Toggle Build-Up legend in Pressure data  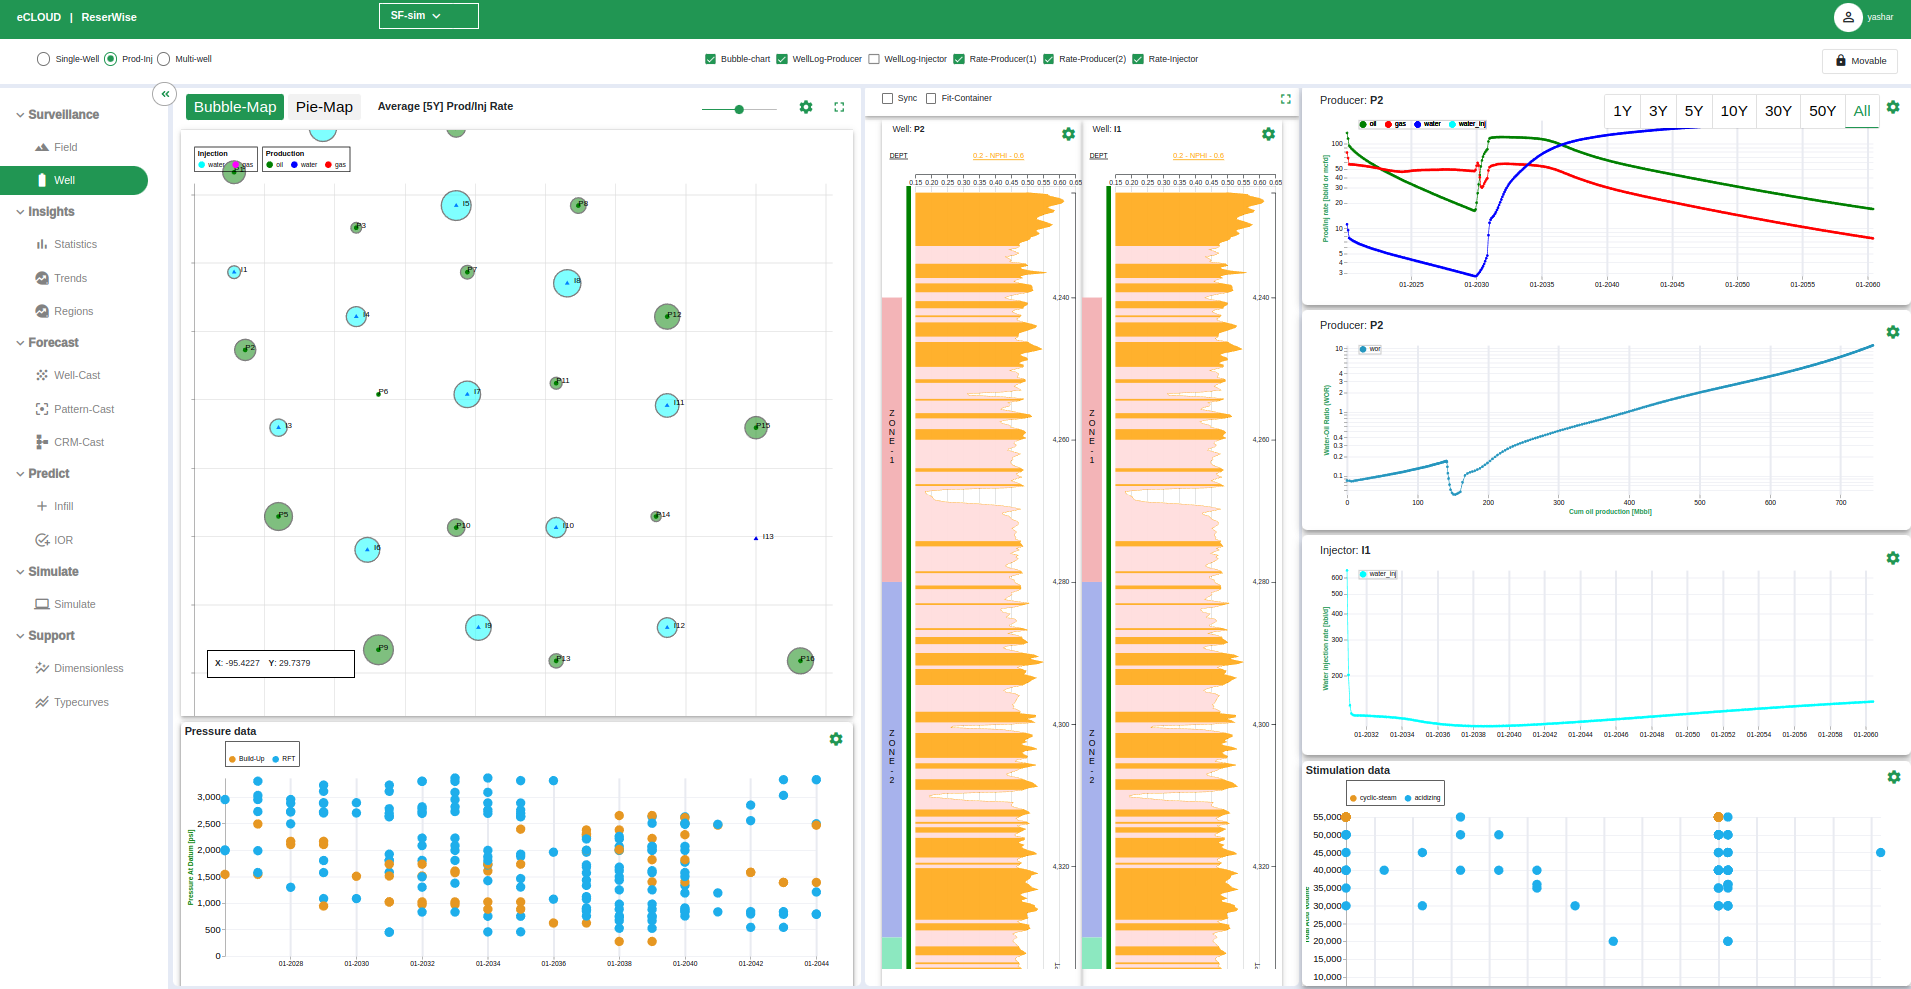[x=246, y=759]
